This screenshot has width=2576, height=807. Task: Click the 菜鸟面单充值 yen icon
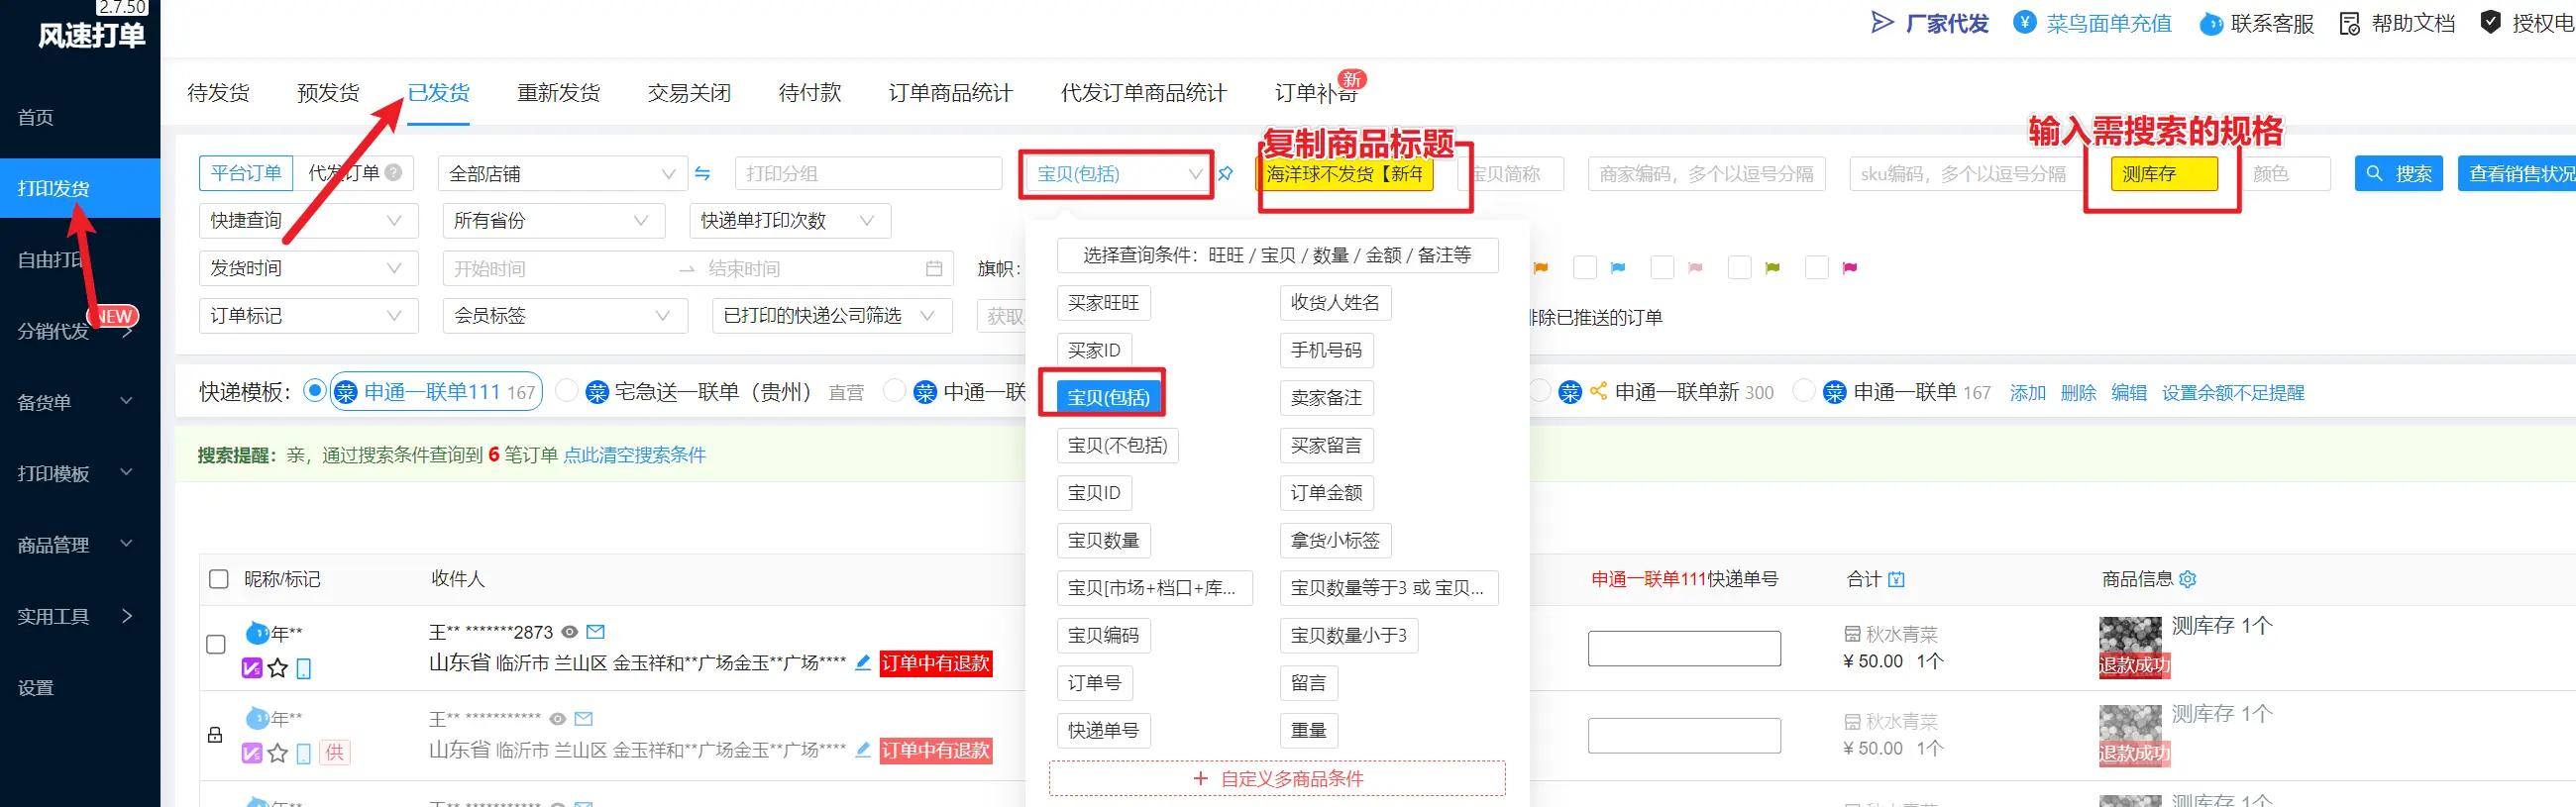[2024, 22]
